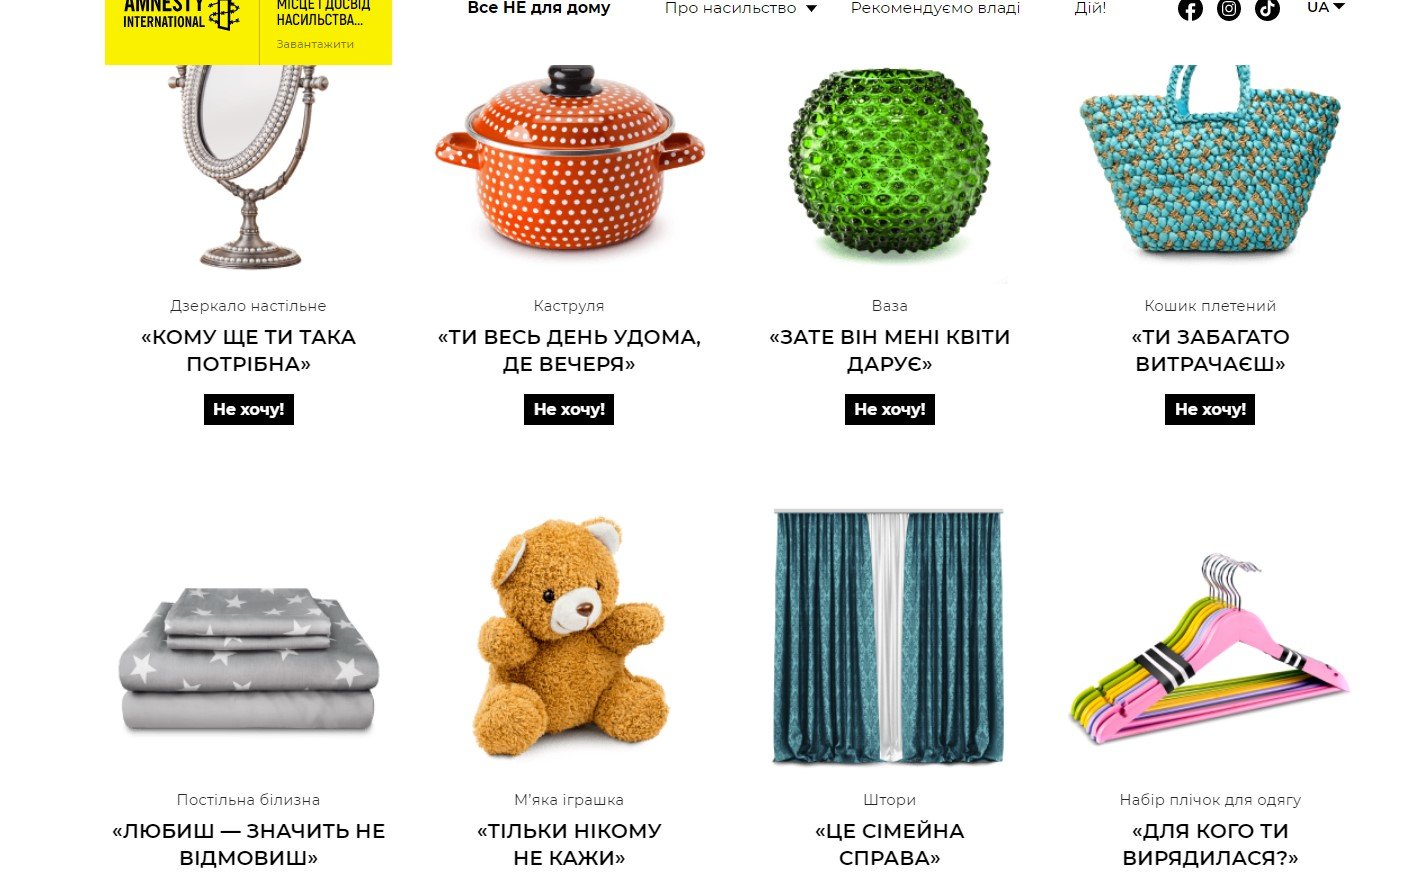1408x885 pixels.
Task: Open 'Рекомендуємо владі' menu item
Action: coord(935,8)
